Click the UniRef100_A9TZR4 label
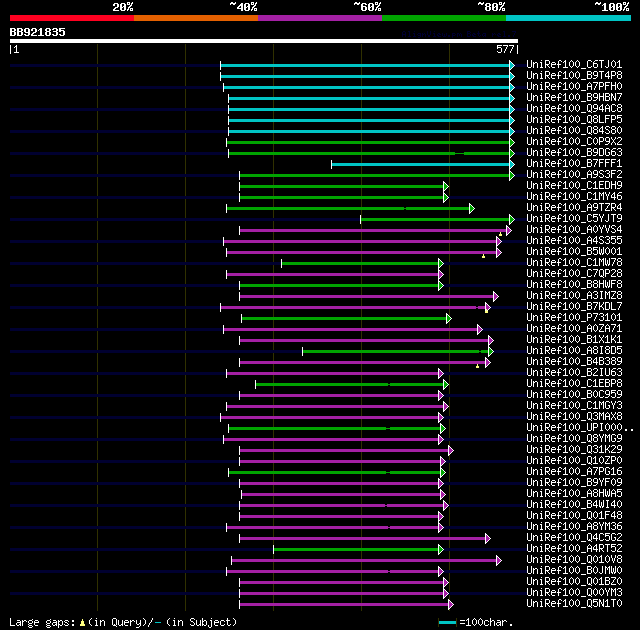The image size is (640, 630). pyautogui.click(x=574, y=208)
